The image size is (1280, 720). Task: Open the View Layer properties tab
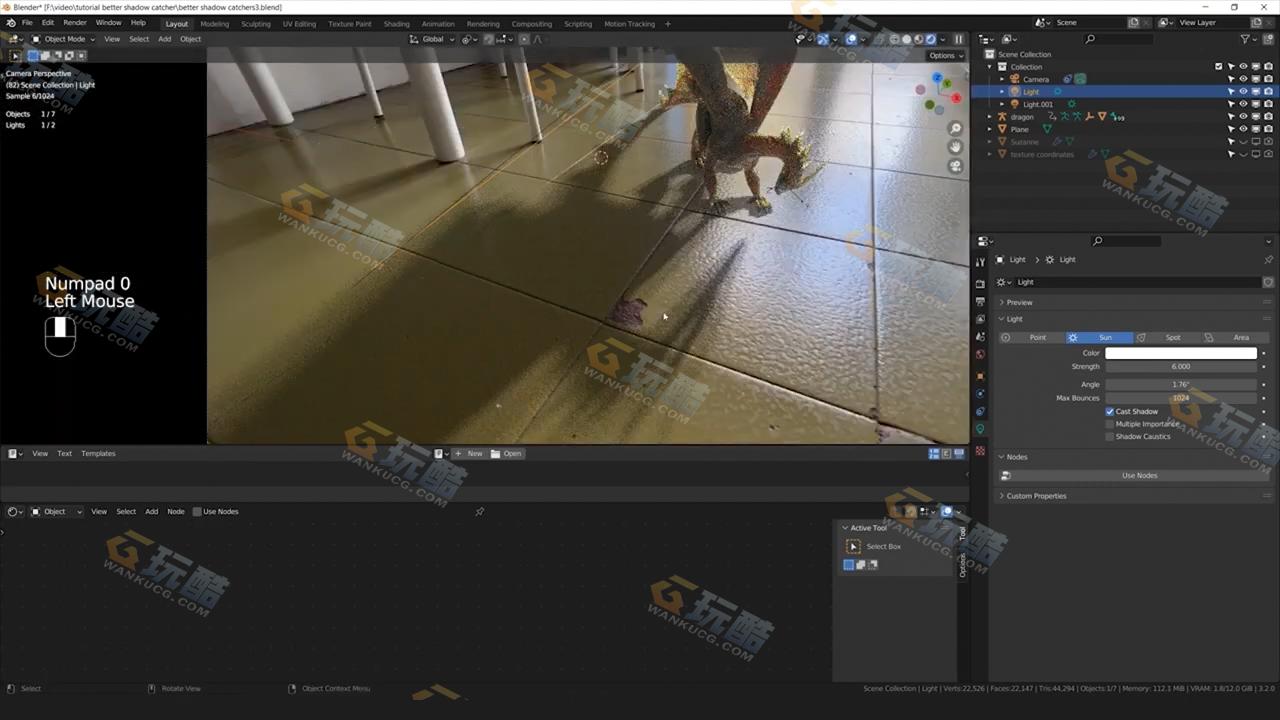pyautogui.click(x=980, y=319)
